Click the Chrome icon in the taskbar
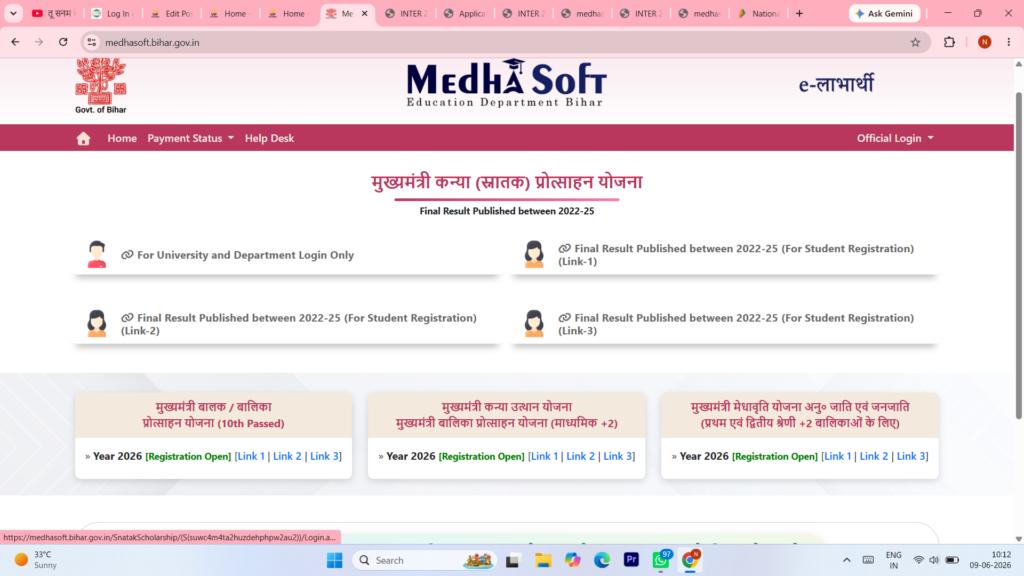 click(690, 560)
